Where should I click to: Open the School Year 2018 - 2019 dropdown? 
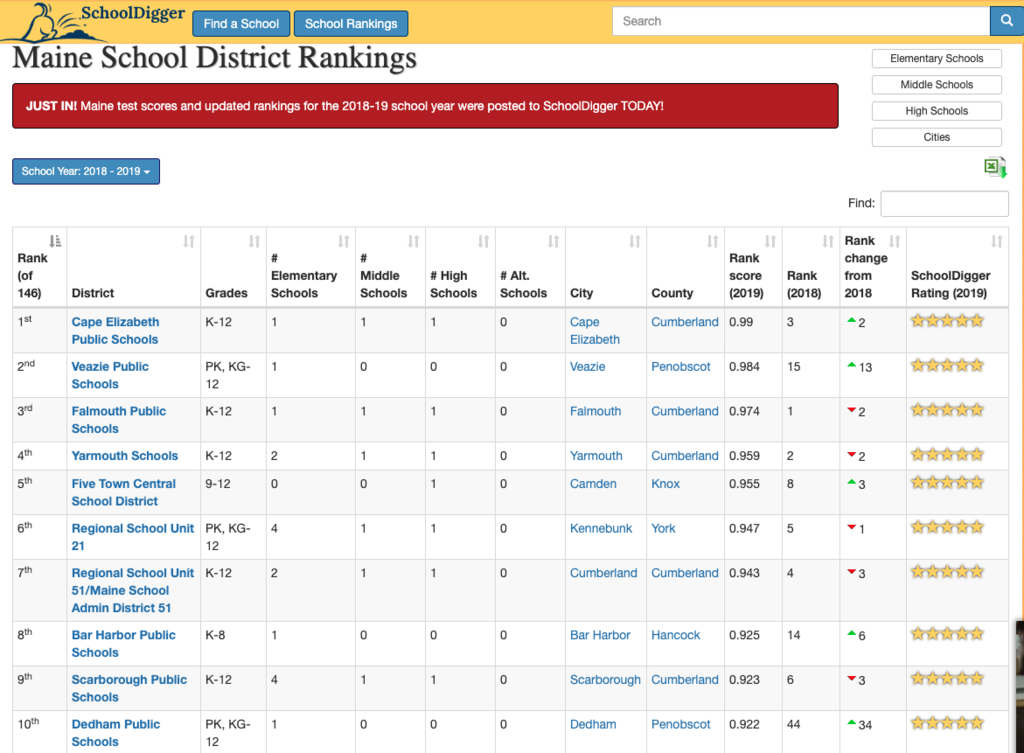[86, 171]
